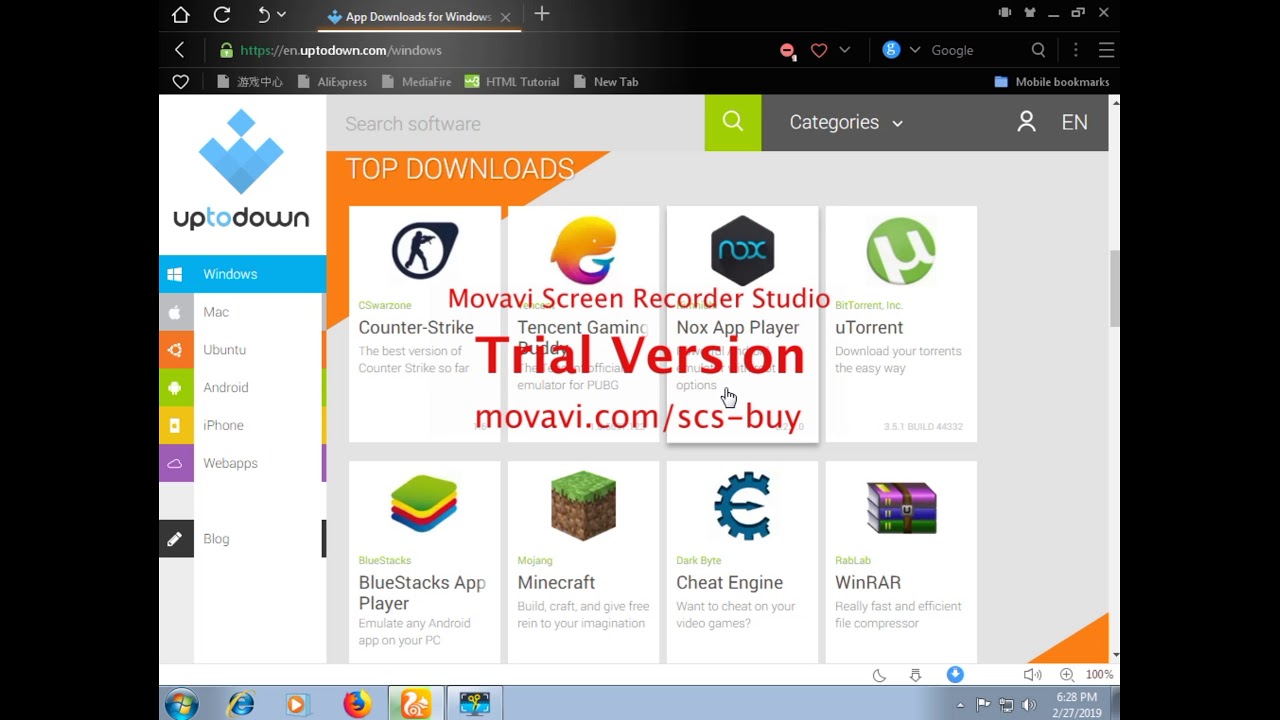Open the HTML Tutorial bookmark

pyautogui.click(x=512, y=82)
